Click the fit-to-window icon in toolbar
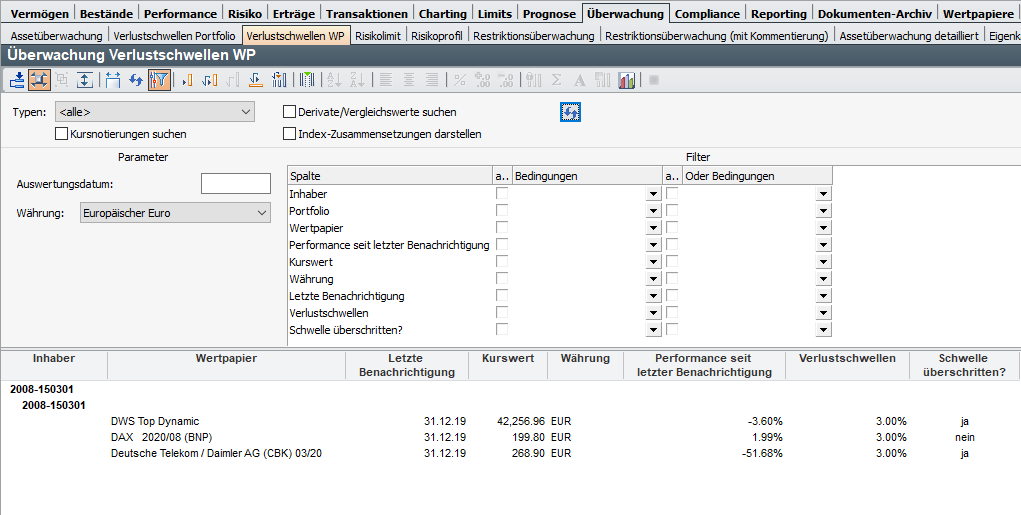The width and height of the screenshot is (1021, 515). click(x=40, y=80)
